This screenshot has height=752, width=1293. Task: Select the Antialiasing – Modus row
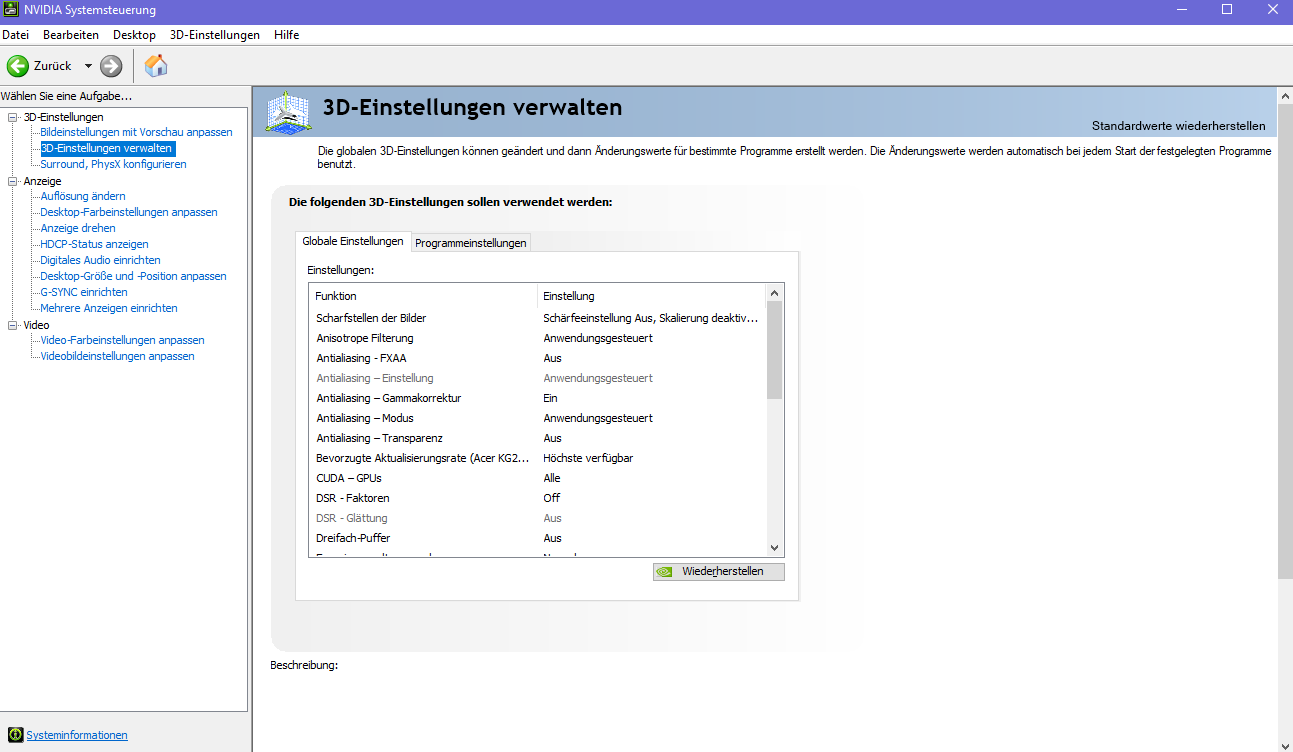pyautogui.click(x=538, y=418)
